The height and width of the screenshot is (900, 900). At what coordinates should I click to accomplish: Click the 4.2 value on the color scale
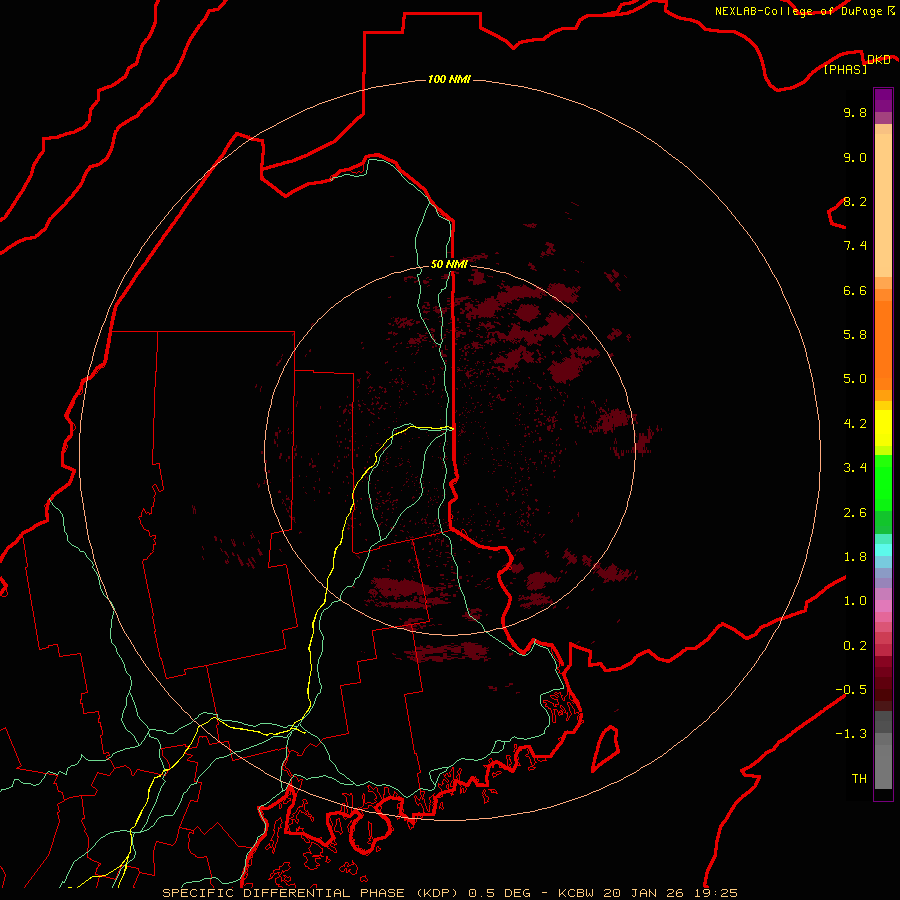pos(855,424)
